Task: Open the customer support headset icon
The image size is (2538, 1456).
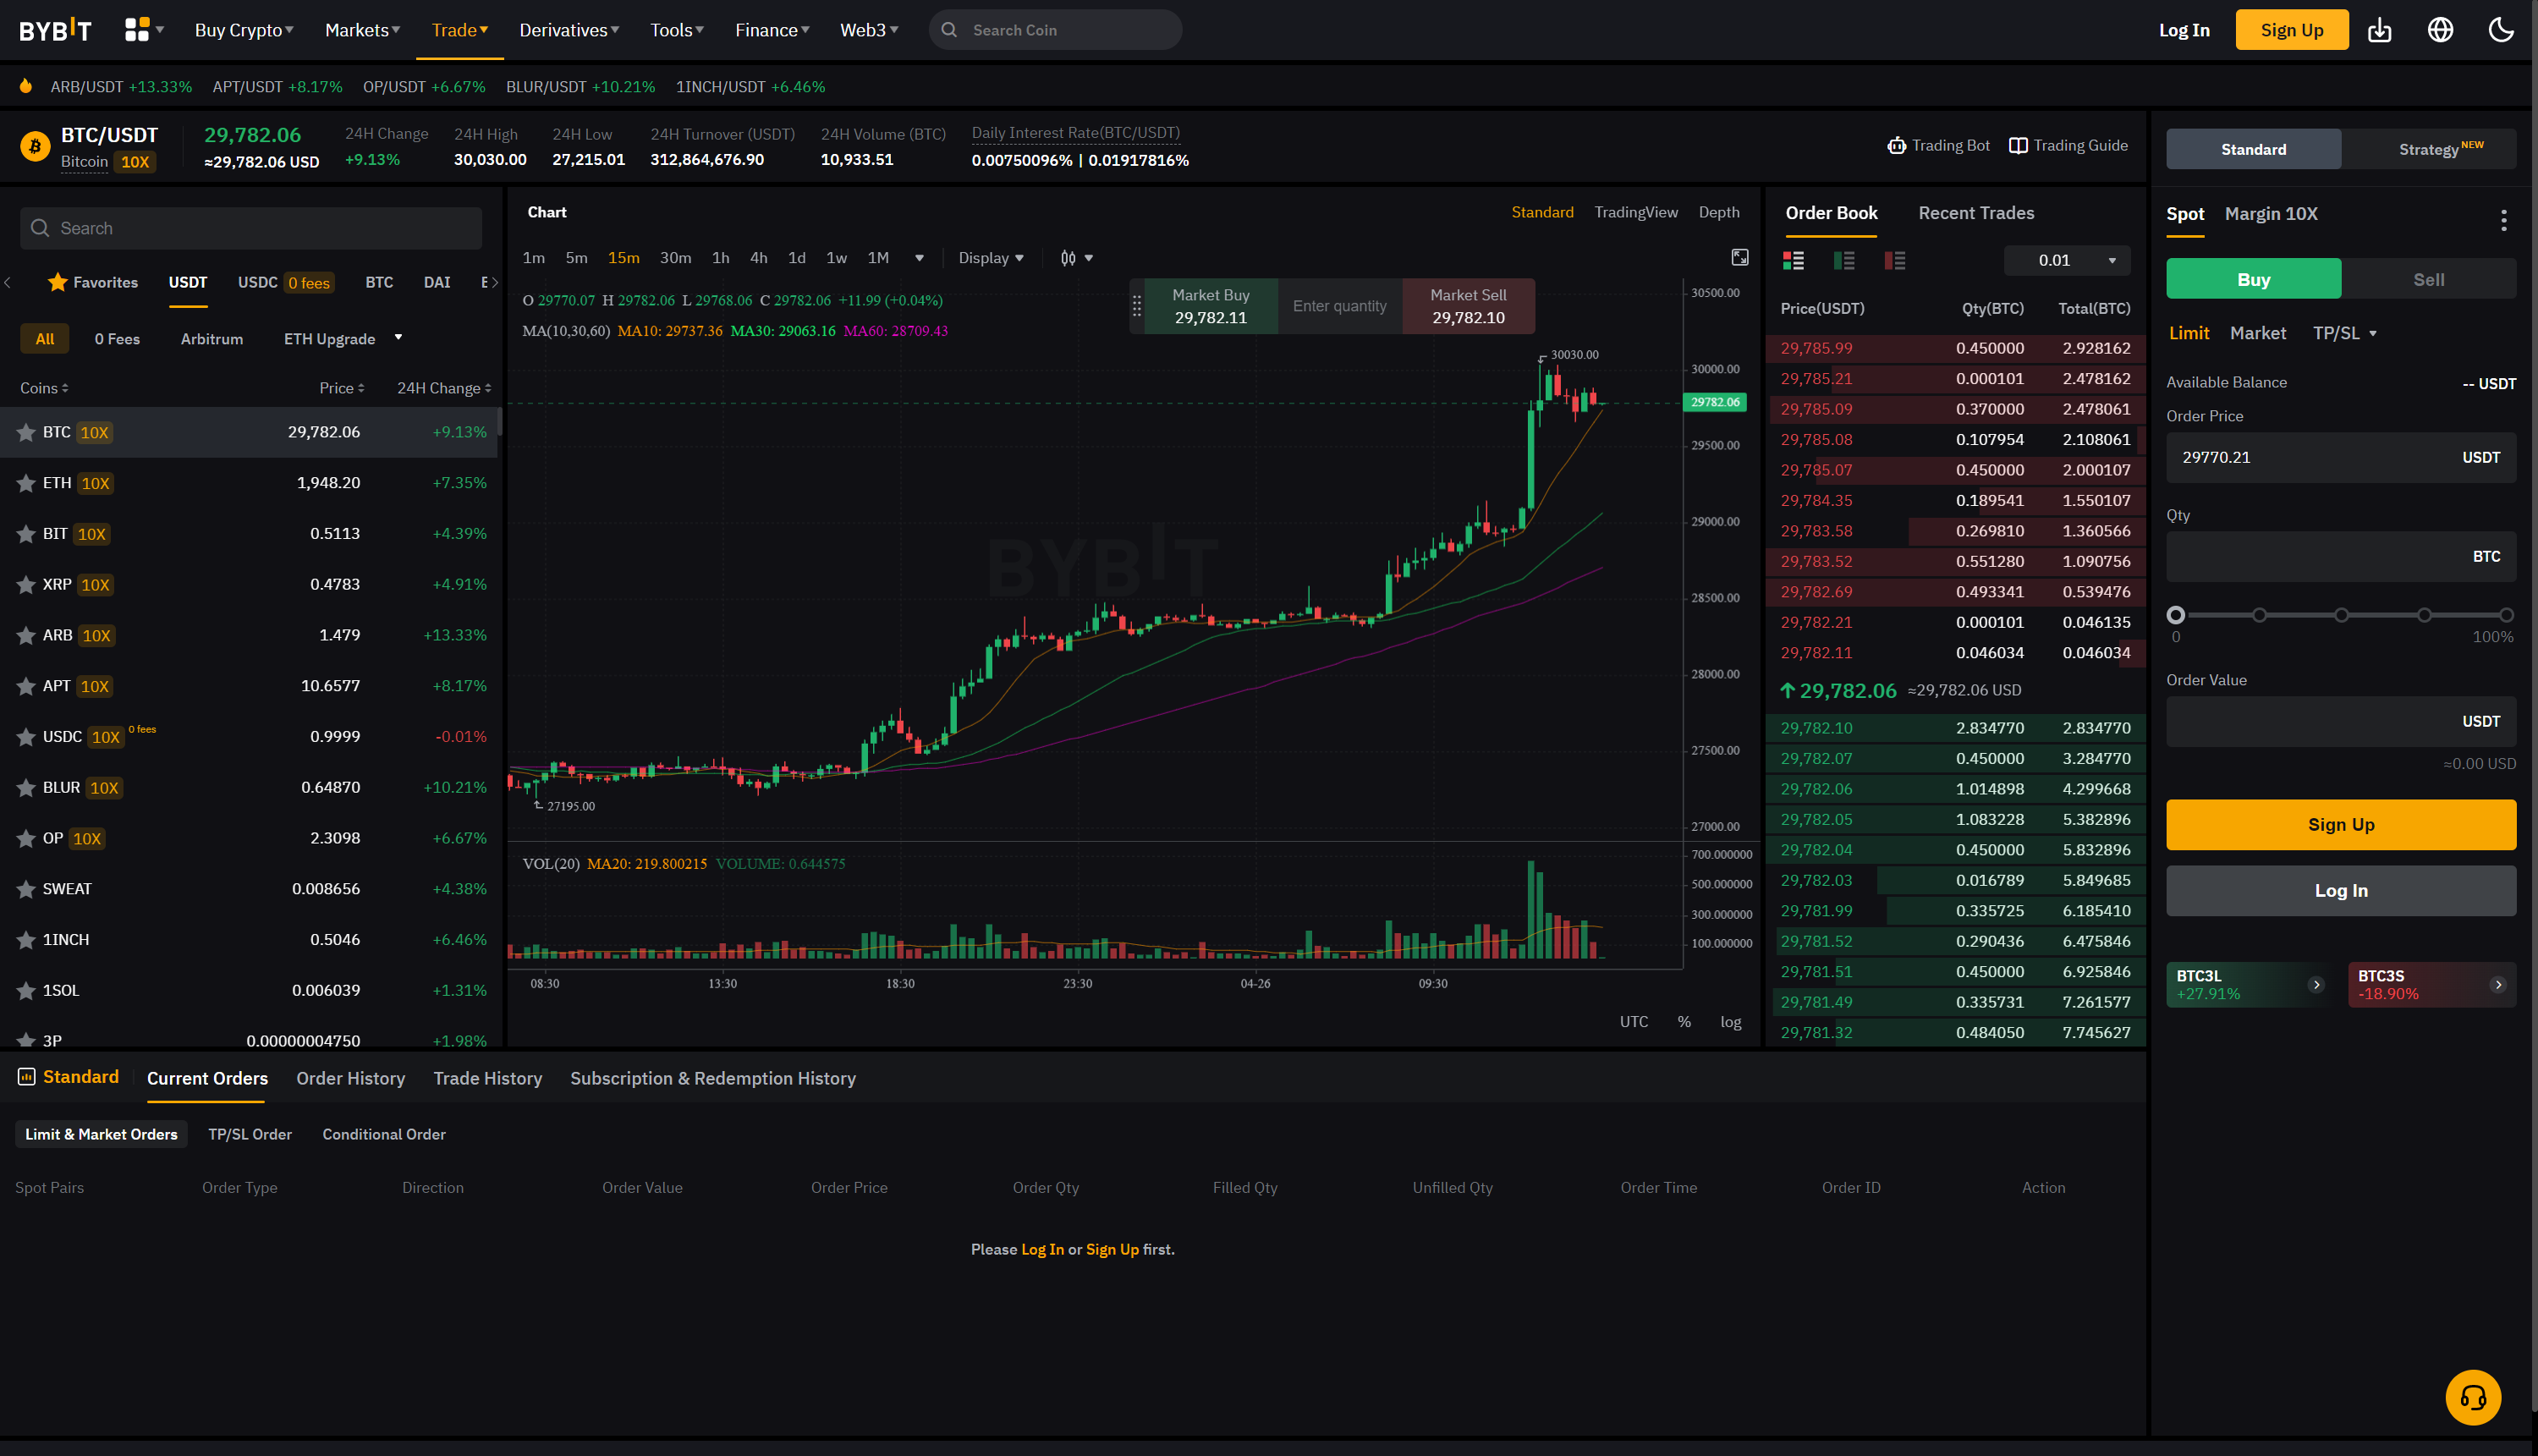Action: click(2472, 1397)
